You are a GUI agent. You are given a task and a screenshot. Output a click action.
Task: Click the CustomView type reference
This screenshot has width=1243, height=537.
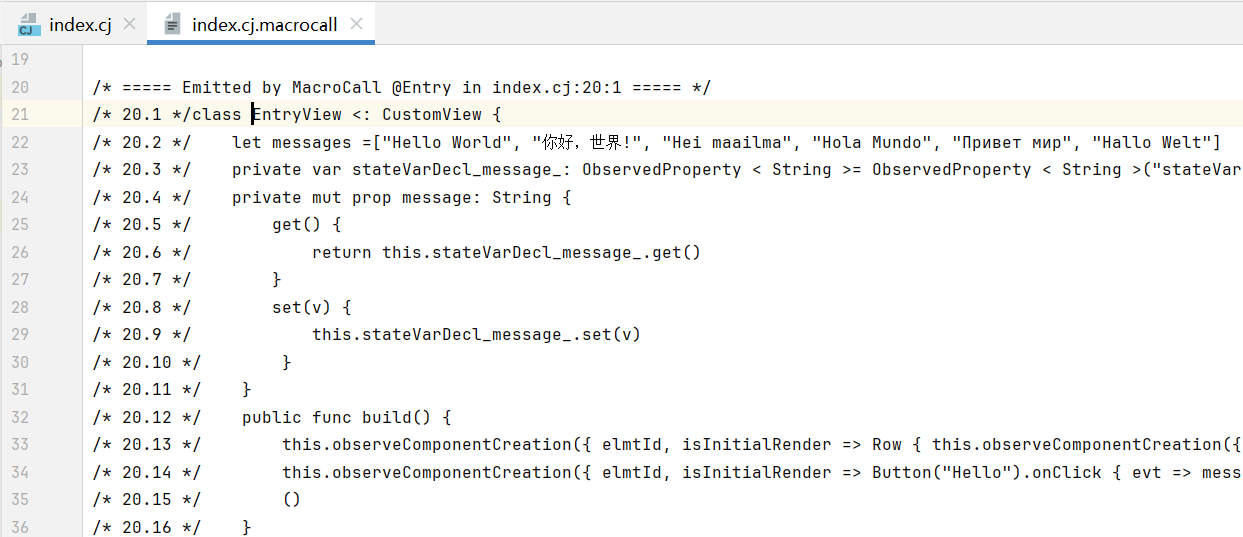click(432, 115)
